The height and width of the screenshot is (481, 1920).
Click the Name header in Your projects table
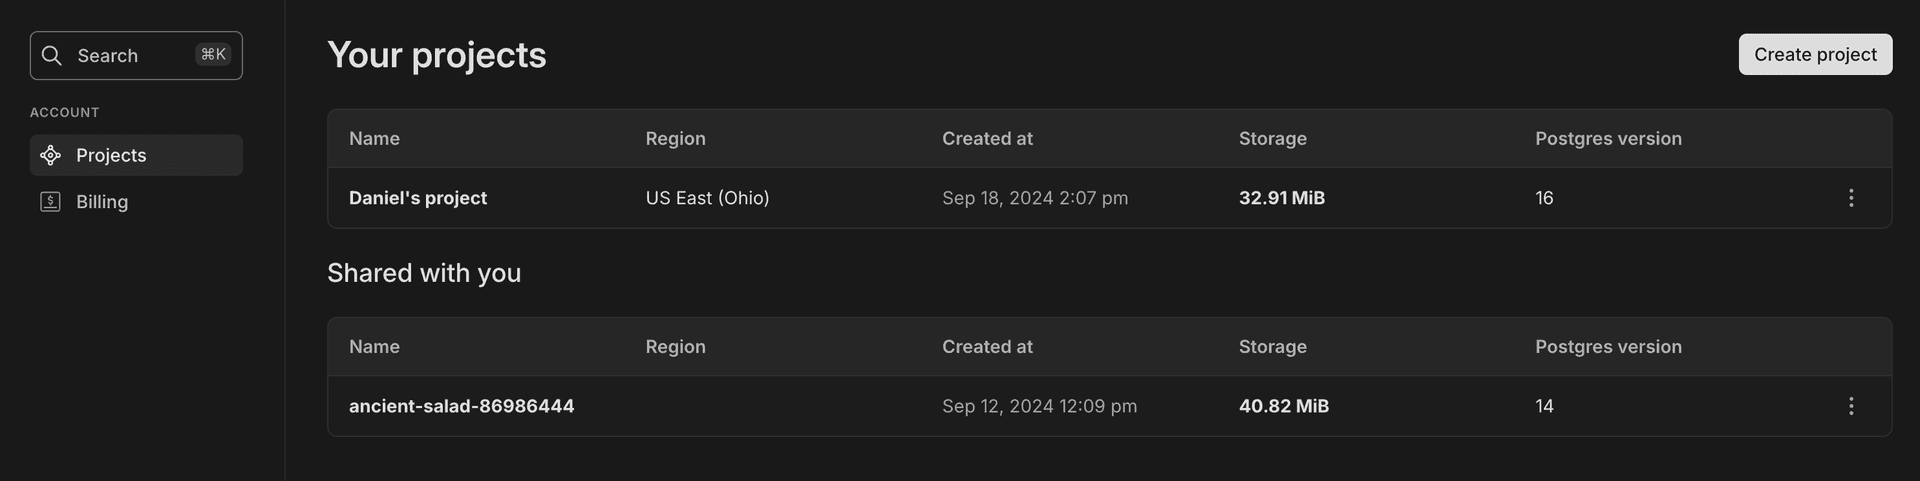point(374,139)
